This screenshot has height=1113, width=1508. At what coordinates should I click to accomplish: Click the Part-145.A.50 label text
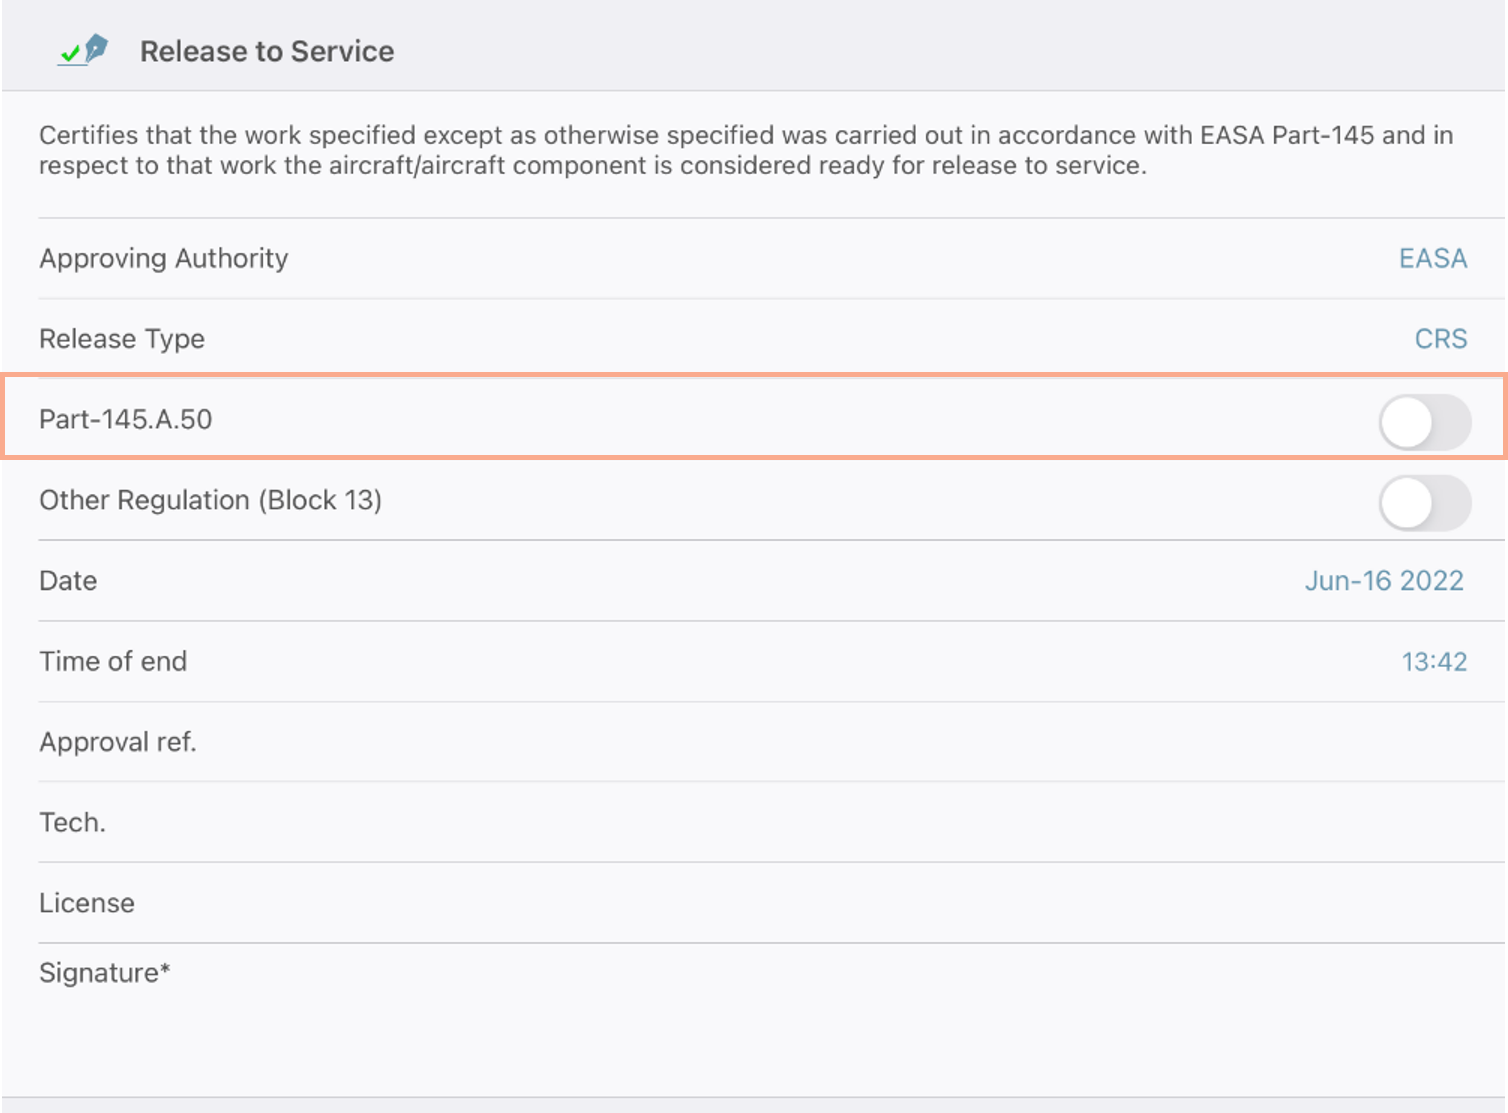tap(126, 419)
